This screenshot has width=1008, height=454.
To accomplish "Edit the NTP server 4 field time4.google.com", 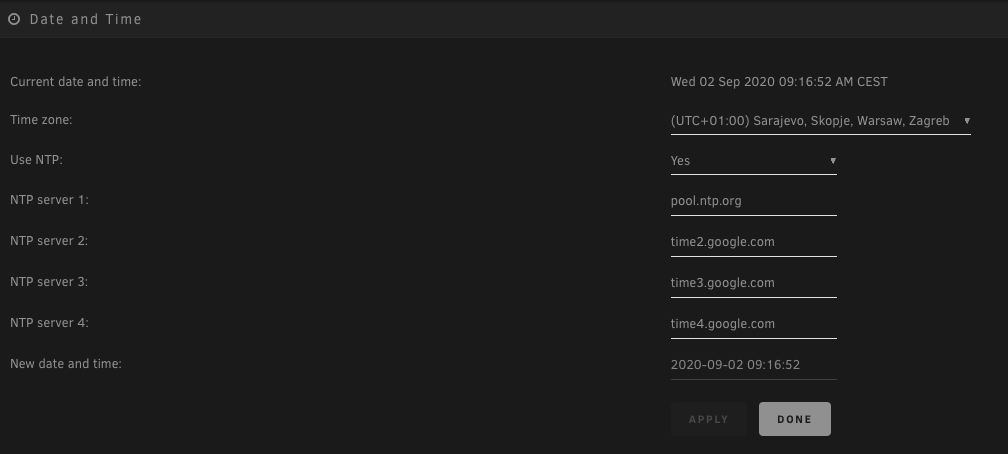I will pos(753,324).
